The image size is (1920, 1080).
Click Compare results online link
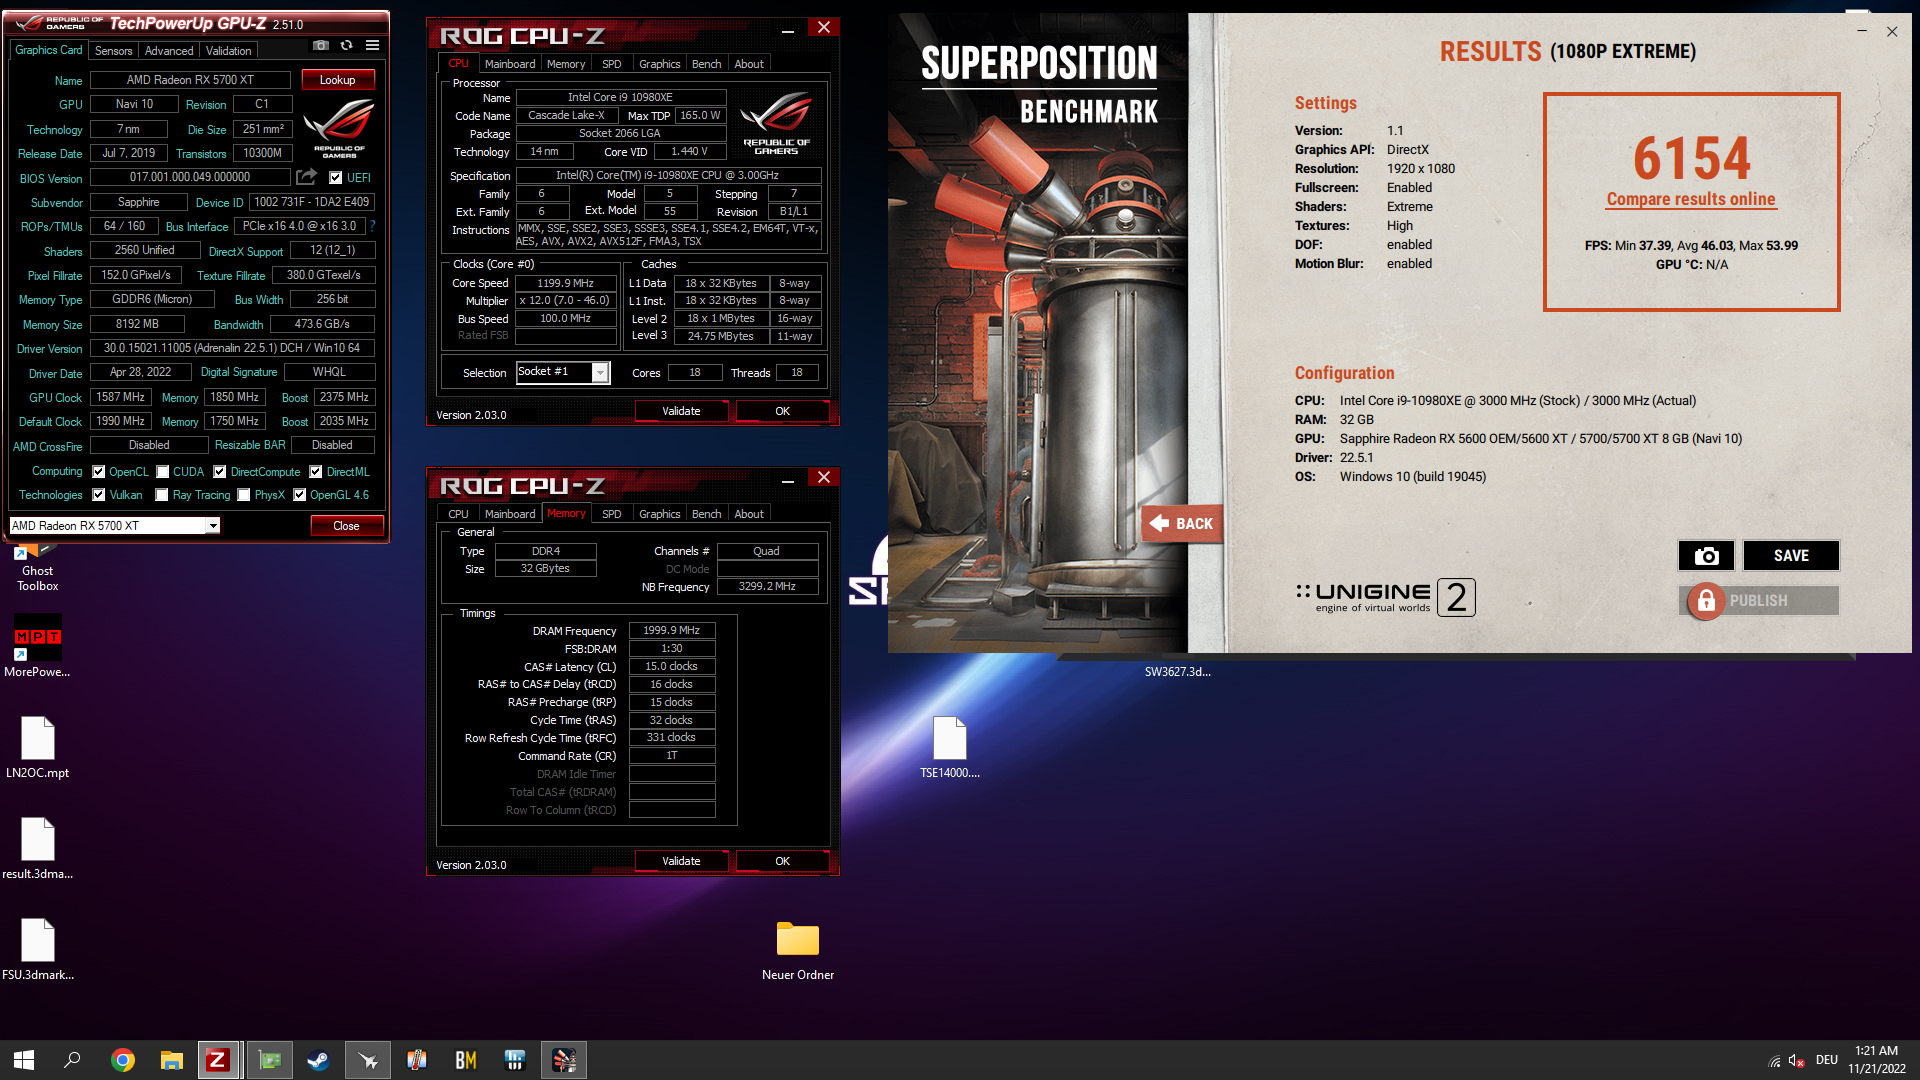point(1691,199)
